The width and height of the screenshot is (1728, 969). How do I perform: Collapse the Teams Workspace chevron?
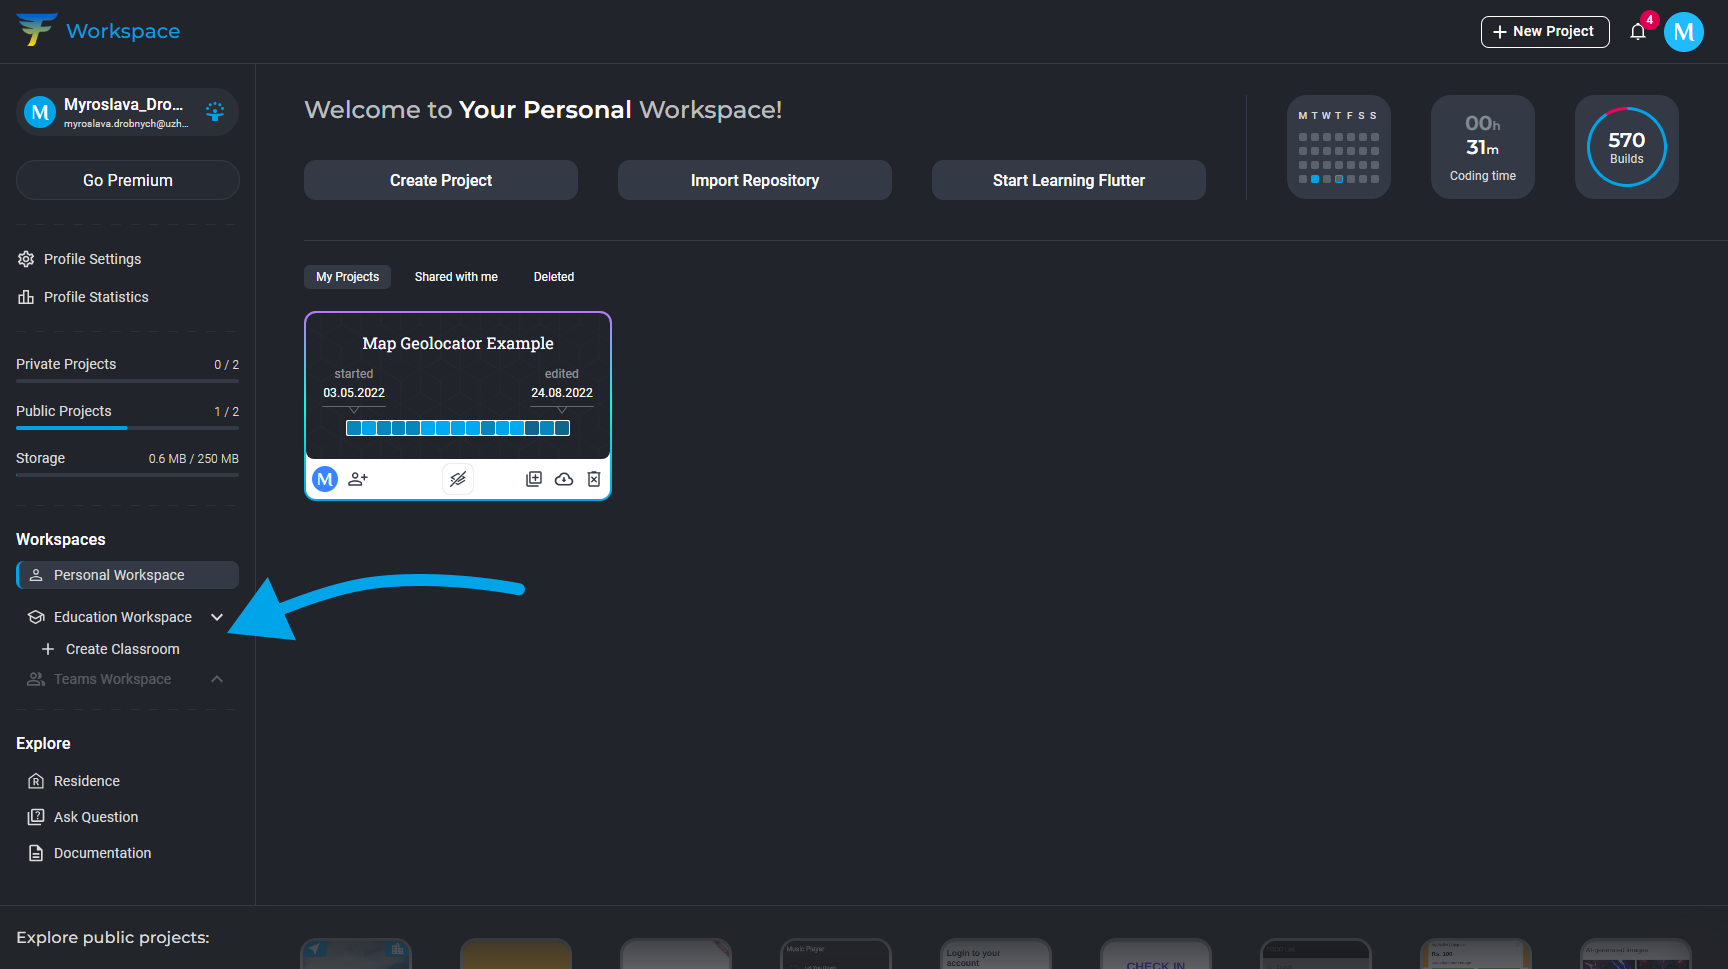coord(217,679)
